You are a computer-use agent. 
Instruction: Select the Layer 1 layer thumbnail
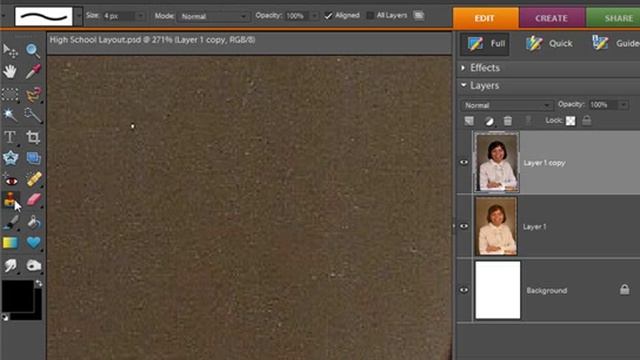pyautogui.click(x=496, y=226)
